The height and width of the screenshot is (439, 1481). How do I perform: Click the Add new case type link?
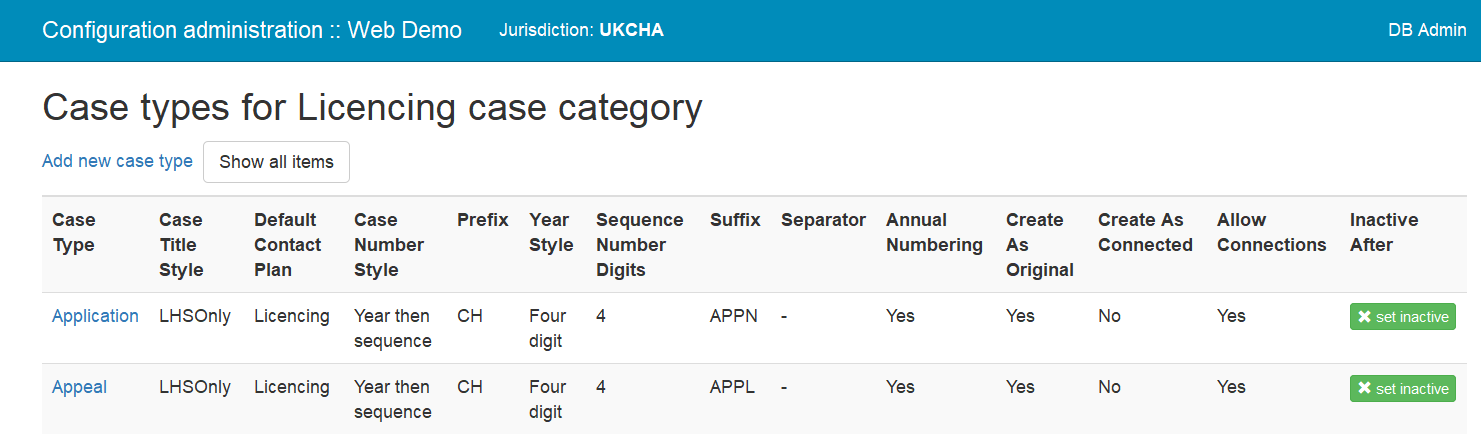pyautogui.click(x=117, y=161)
